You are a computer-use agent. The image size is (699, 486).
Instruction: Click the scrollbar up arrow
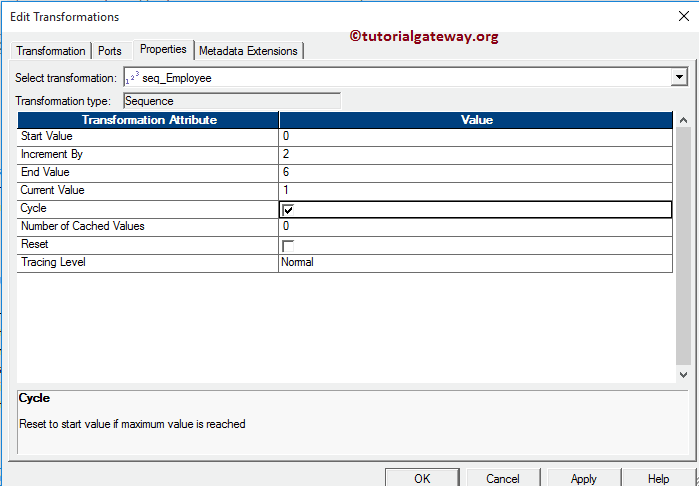pyautogui.click(x=683, y=120)
